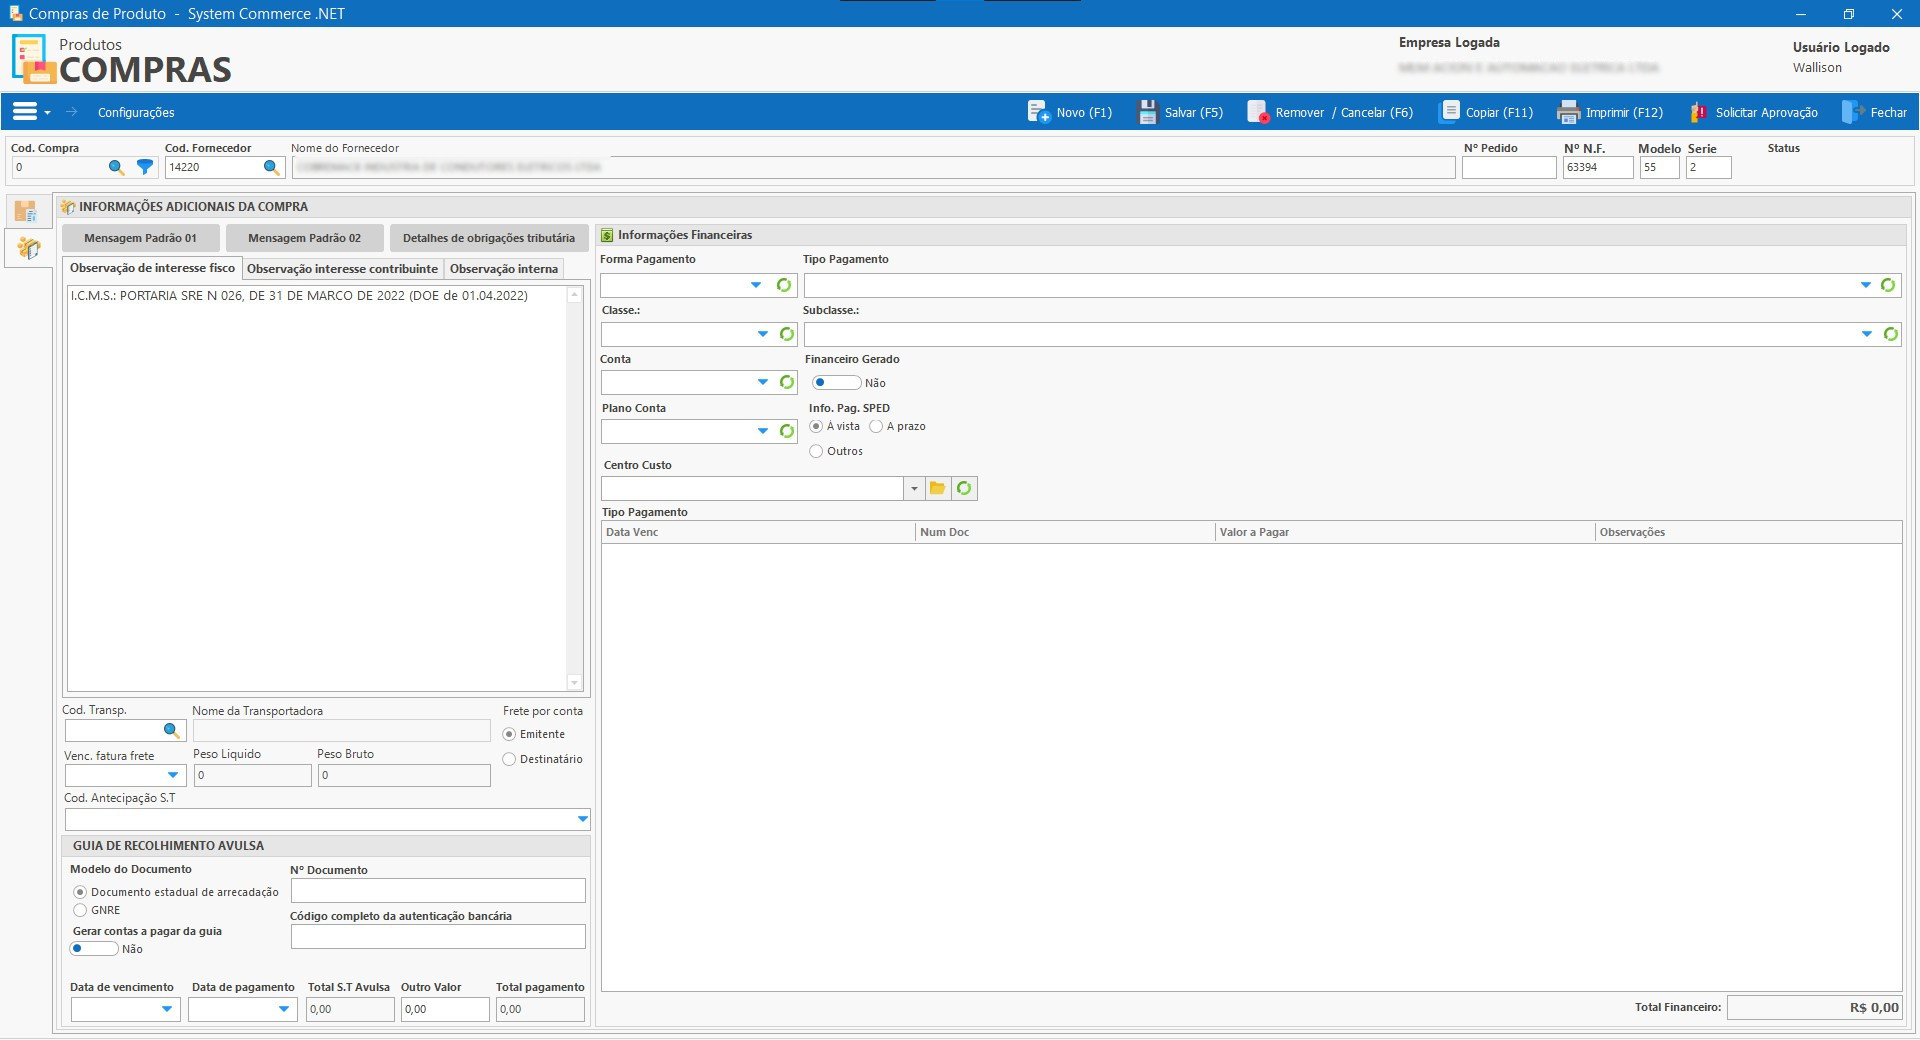Open the Centro Custo folder icon

937,488
